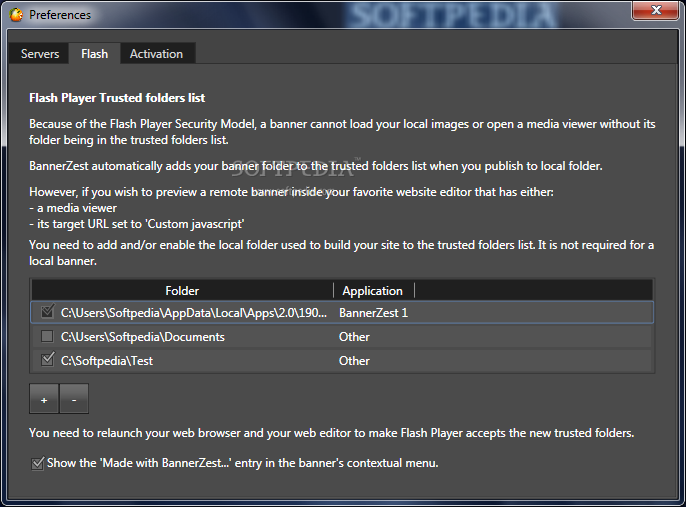
Task: Add a trusted folder with the + button
Action: coord(44,399)
